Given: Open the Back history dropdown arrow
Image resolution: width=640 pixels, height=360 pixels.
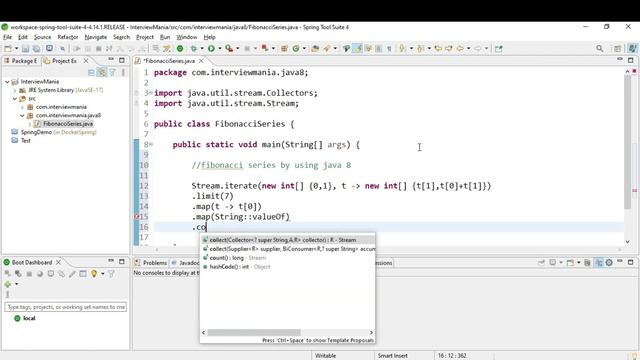Looking at the screenshot, I should (469, 49).
